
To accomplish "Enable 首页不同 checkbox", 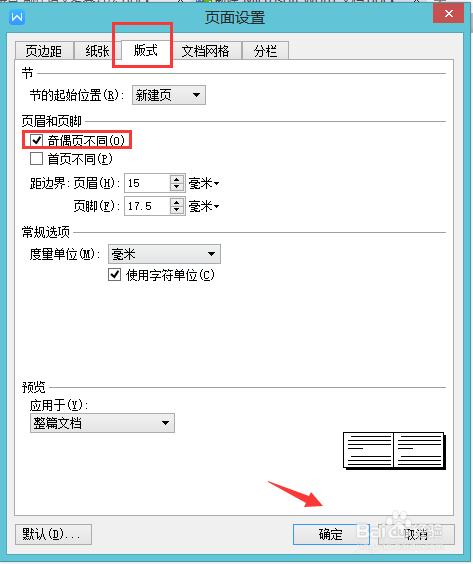I will [x=36, y=159].
